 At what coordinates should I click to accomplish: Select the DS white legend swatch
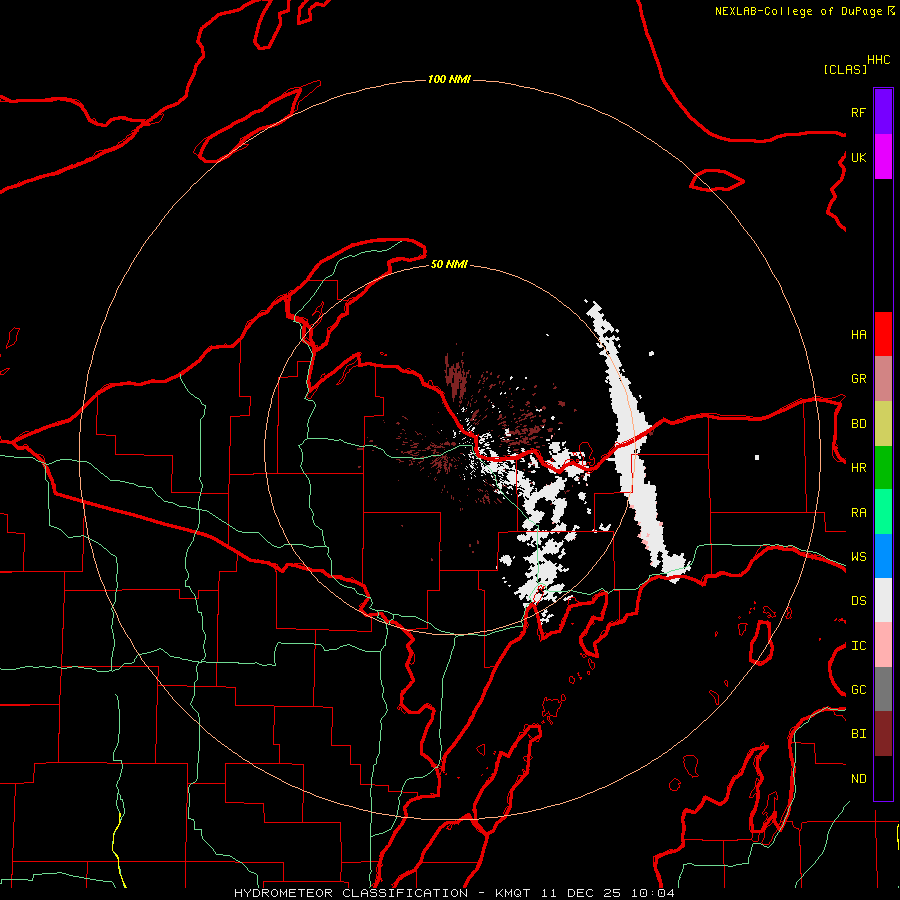(x=883, y=600)
